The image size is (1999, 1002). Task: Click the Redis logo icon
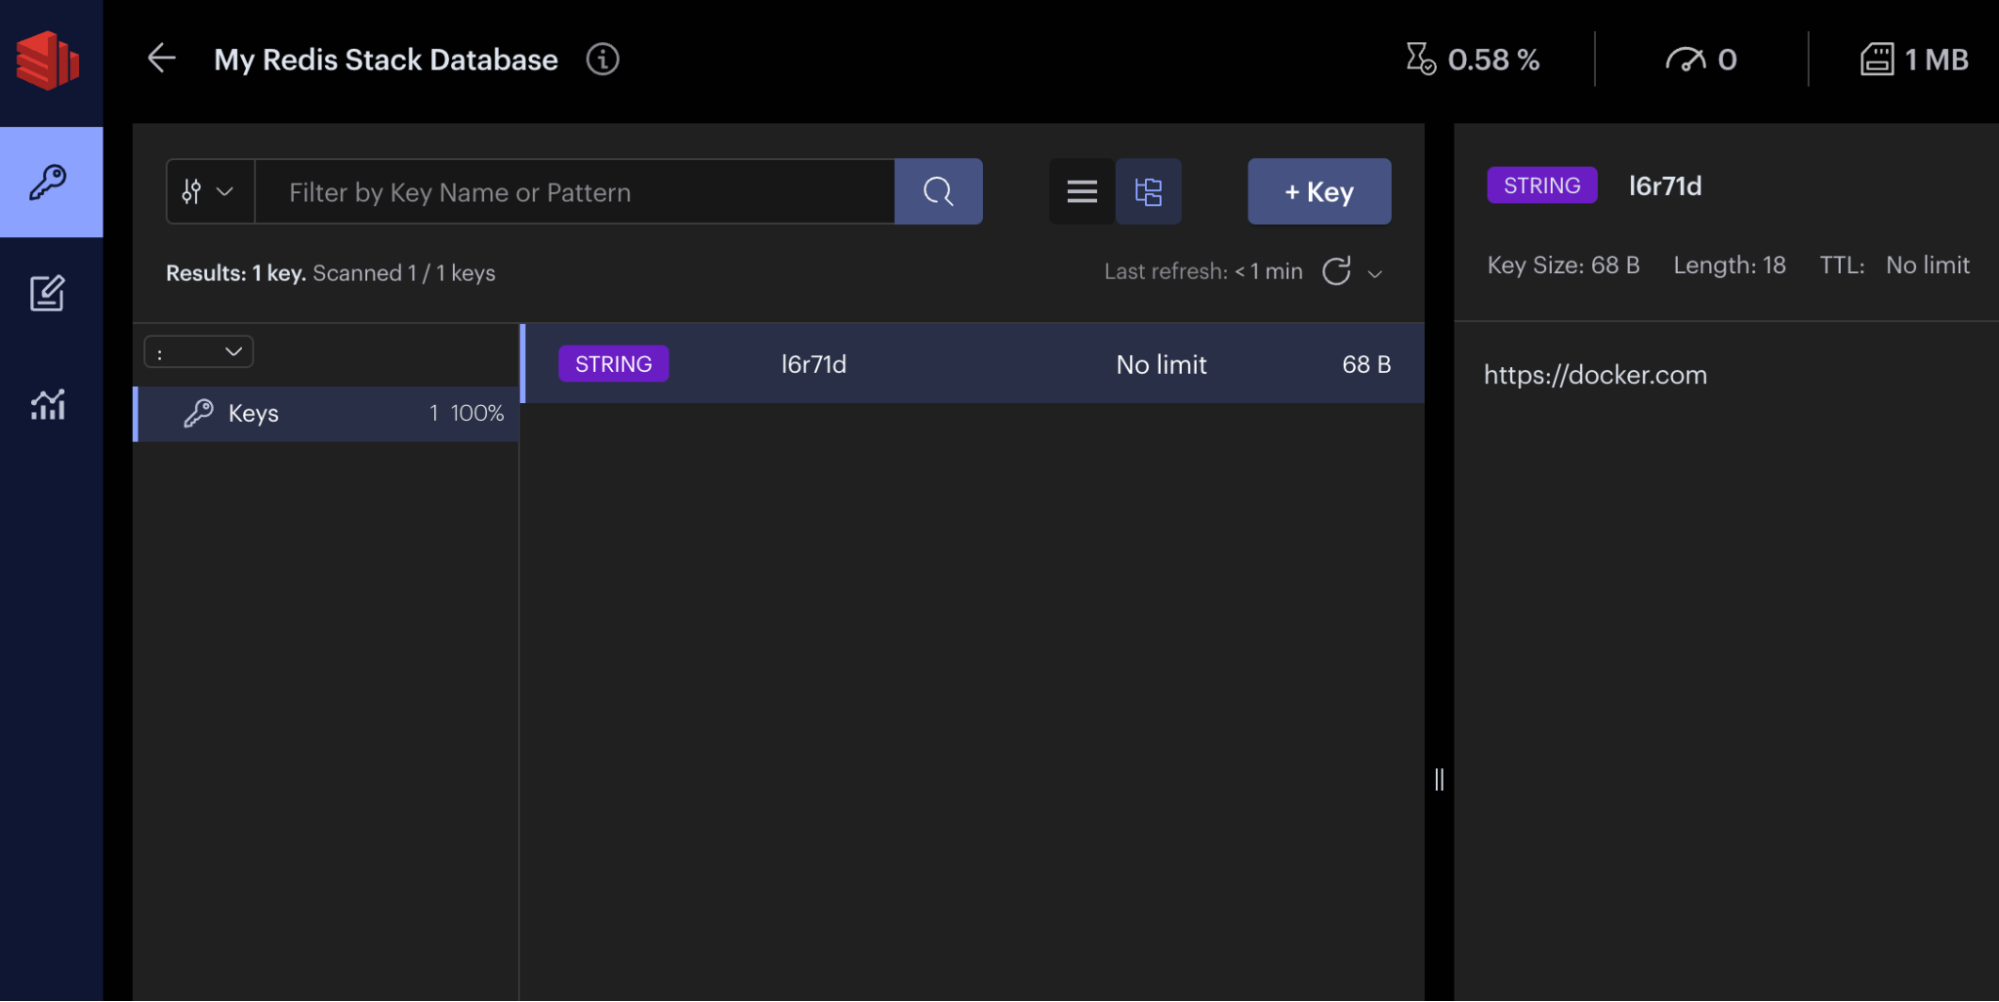coord(48,60)
